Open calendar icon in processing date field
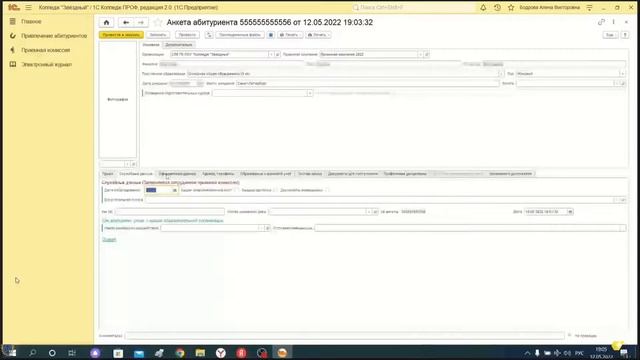 pos(174,190)
